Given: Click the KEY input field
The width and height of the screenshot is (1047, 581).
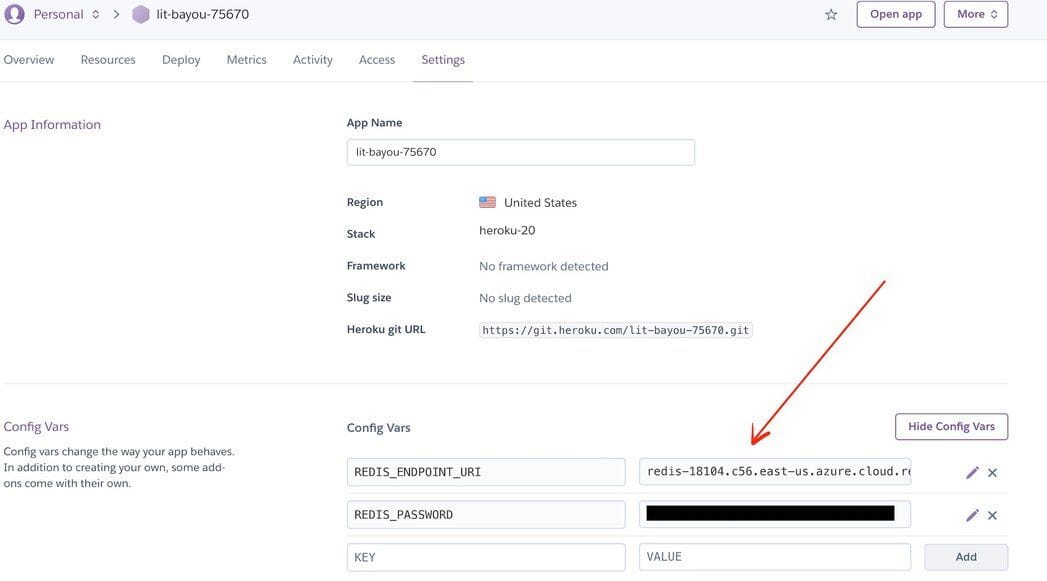Looking at the screenshot, I should click(486, 556).
